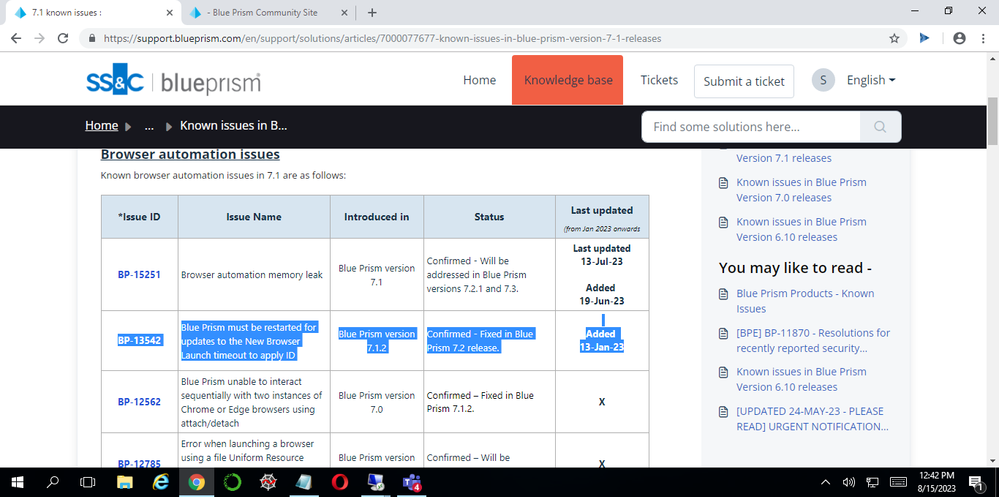The height and width of the screenshot is (497, 999).
Task: Switch to the Blue Prism Community Site tab
Action: pyautogui.click(x=265, y=13)
